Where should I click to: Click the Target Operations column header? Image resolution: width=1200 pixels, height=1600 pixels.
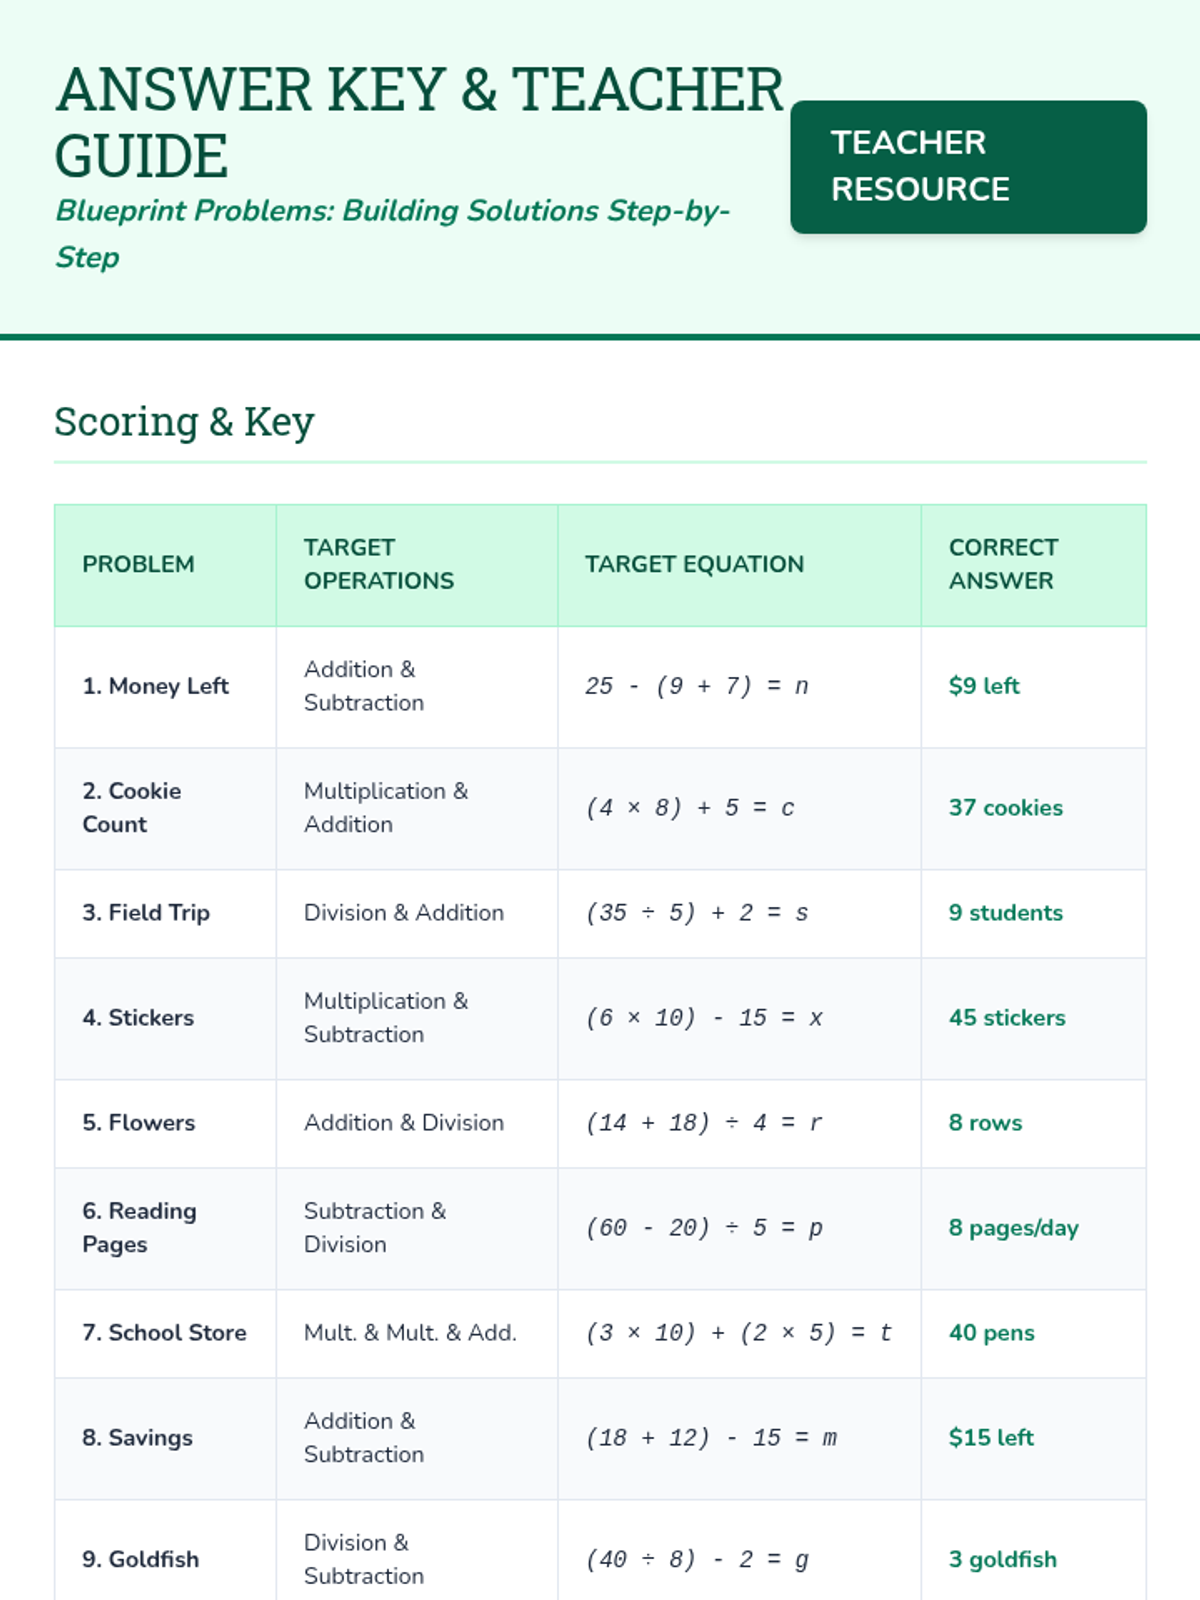(379, 565)
